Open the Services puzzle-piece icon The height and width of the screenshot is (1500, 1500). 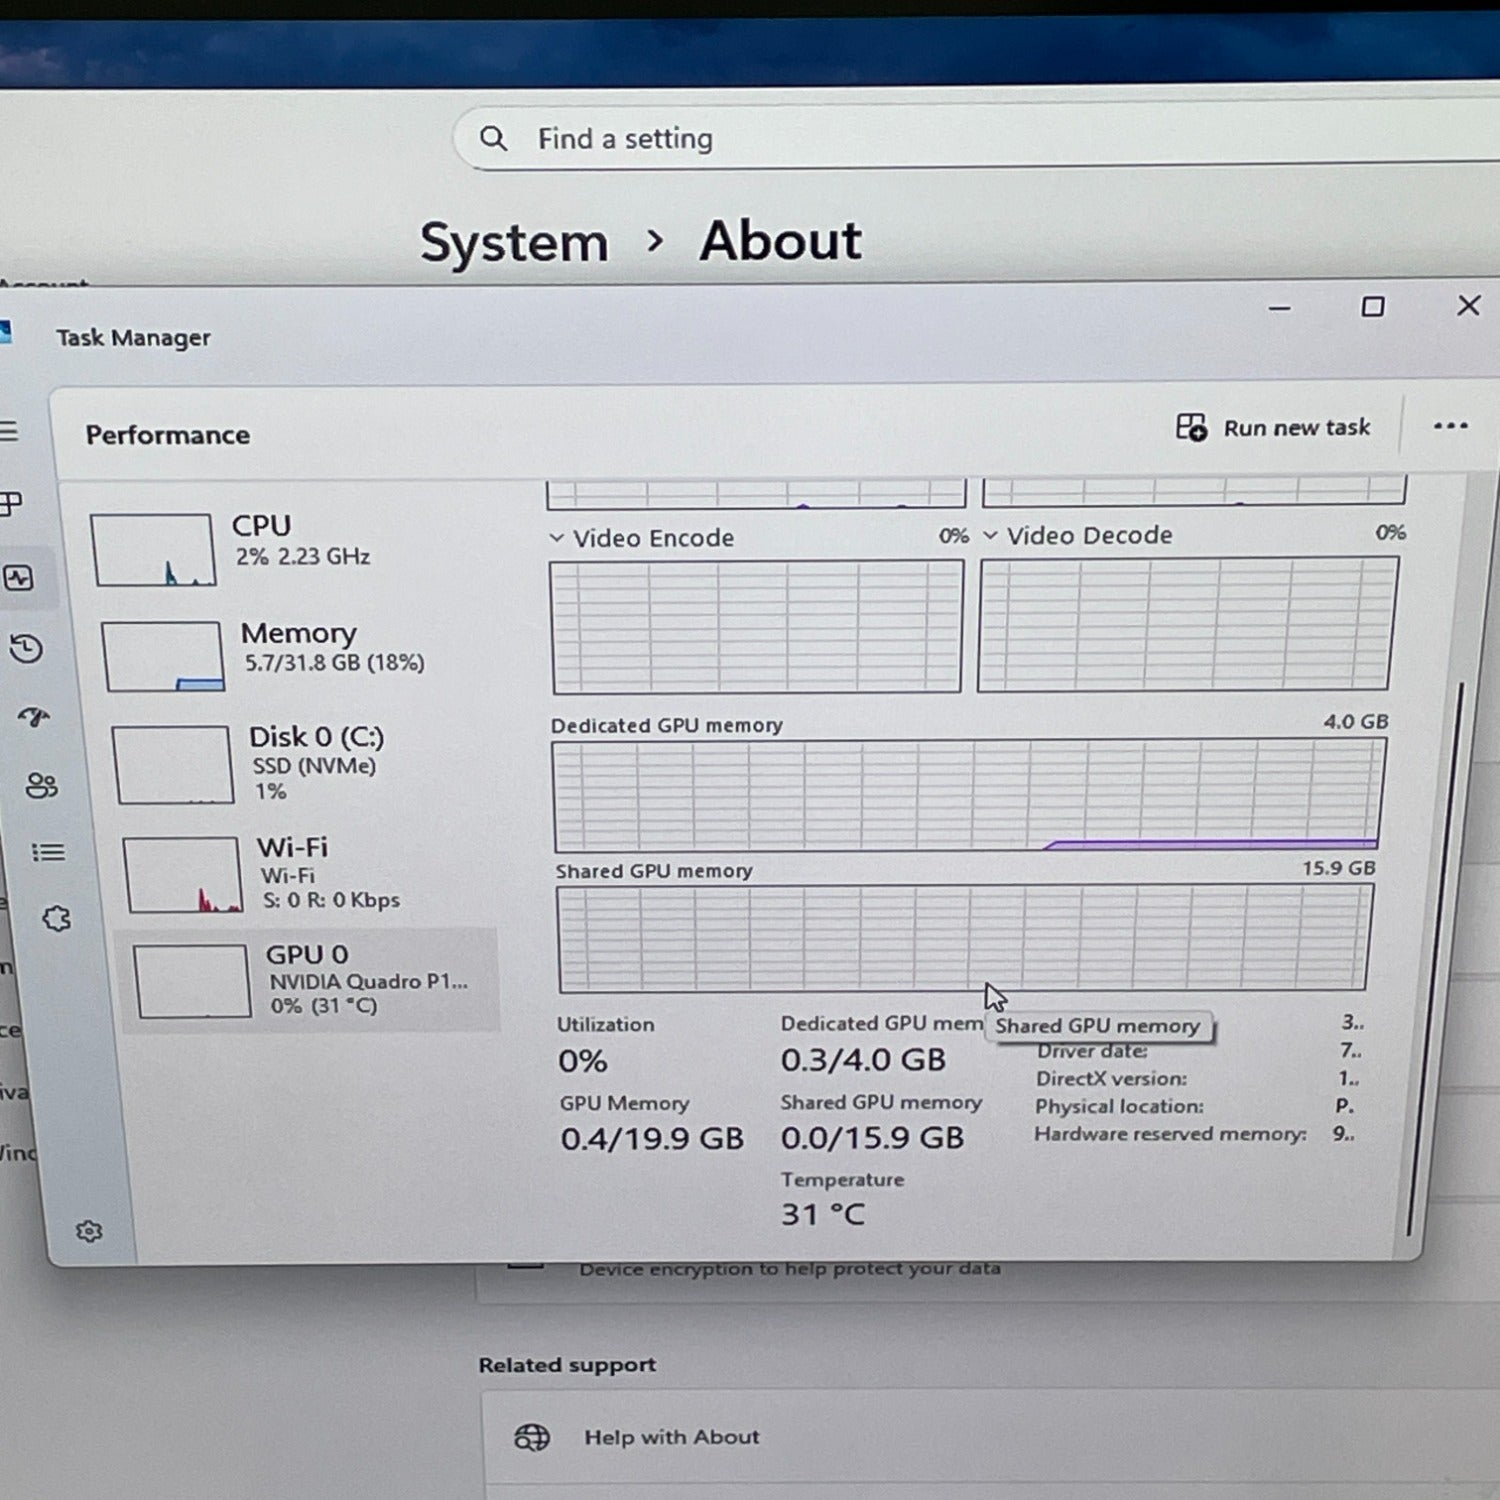[57, 919]
